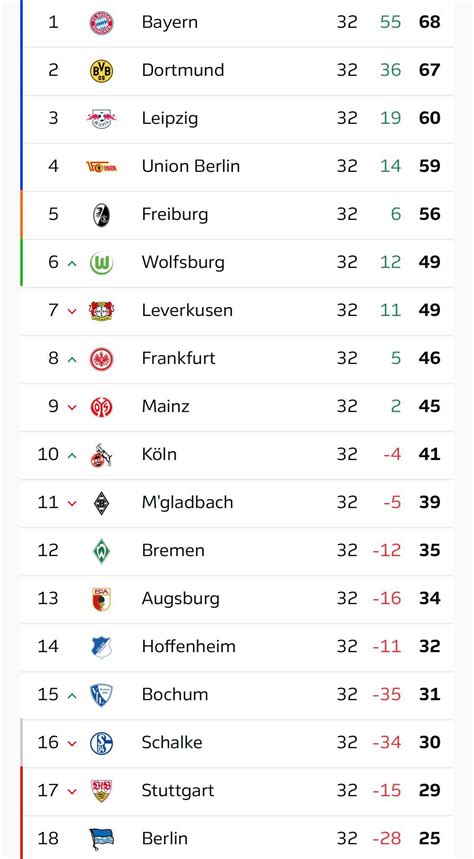Click the Augsburg team name
Screen dimensions: 474x859
180,599
